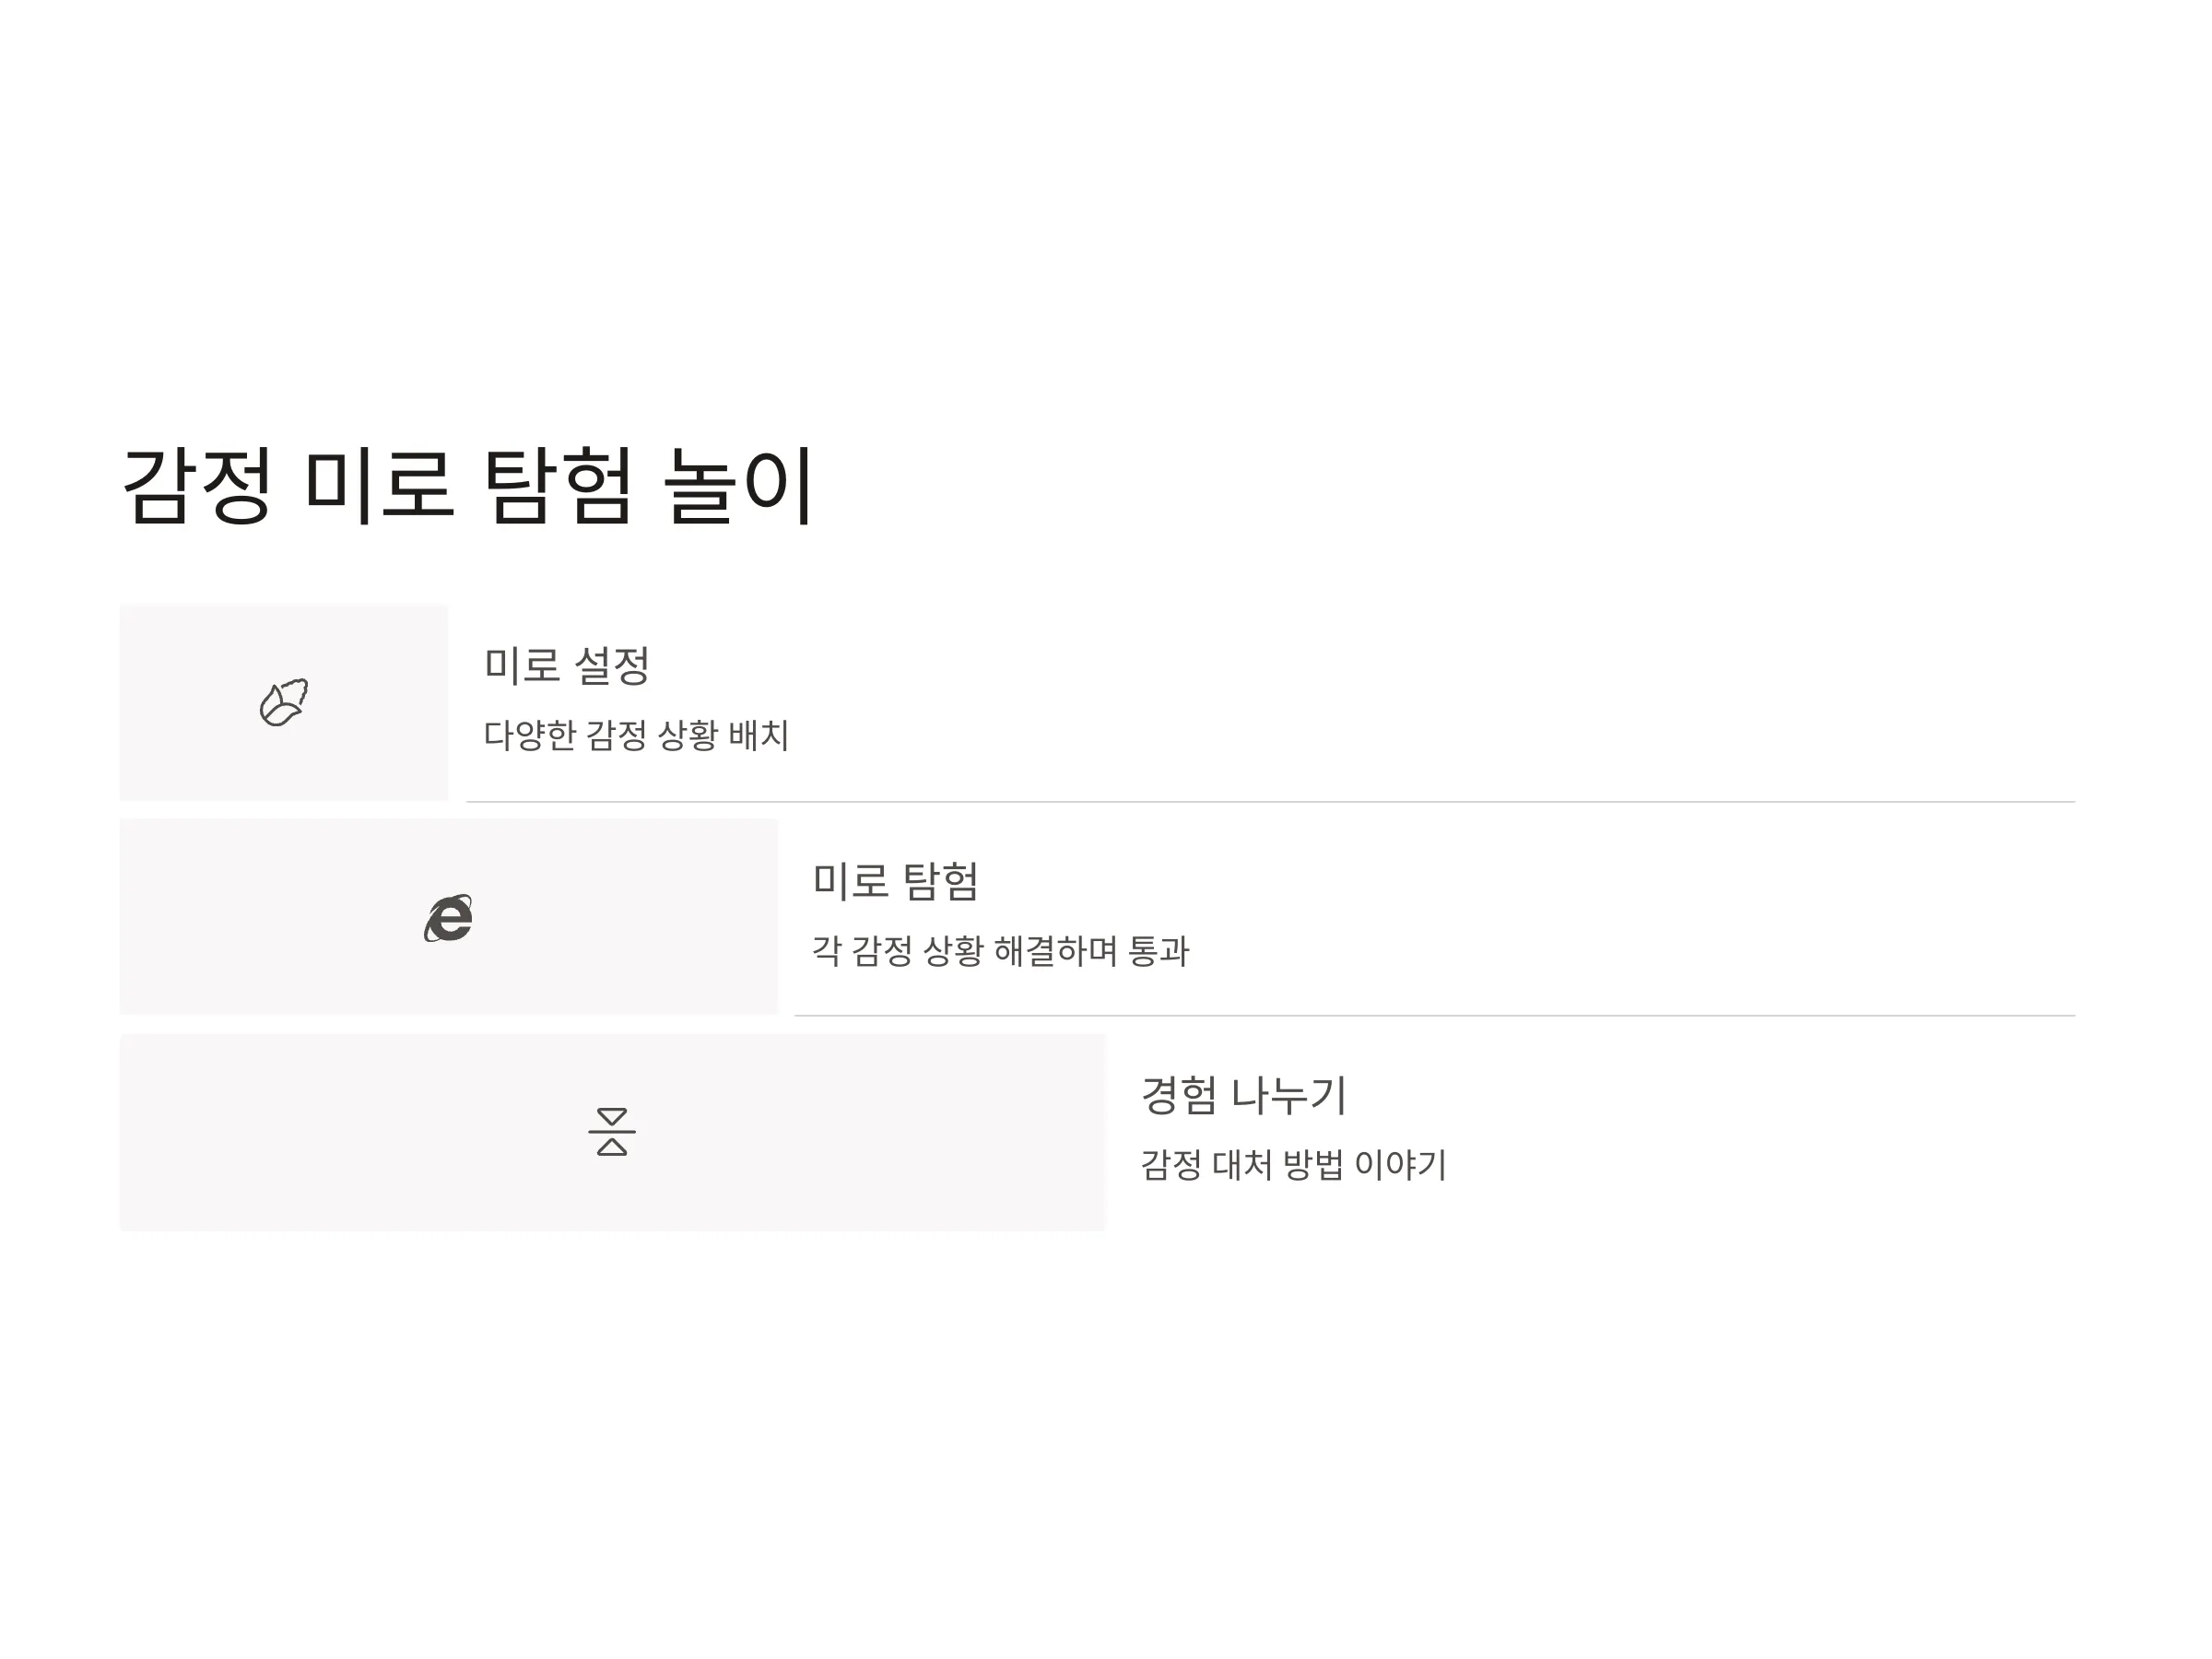Screen dimensions: 2212x1659
Task: Select the 미로 탐험 step heading
Action: [x=895, y=881]
